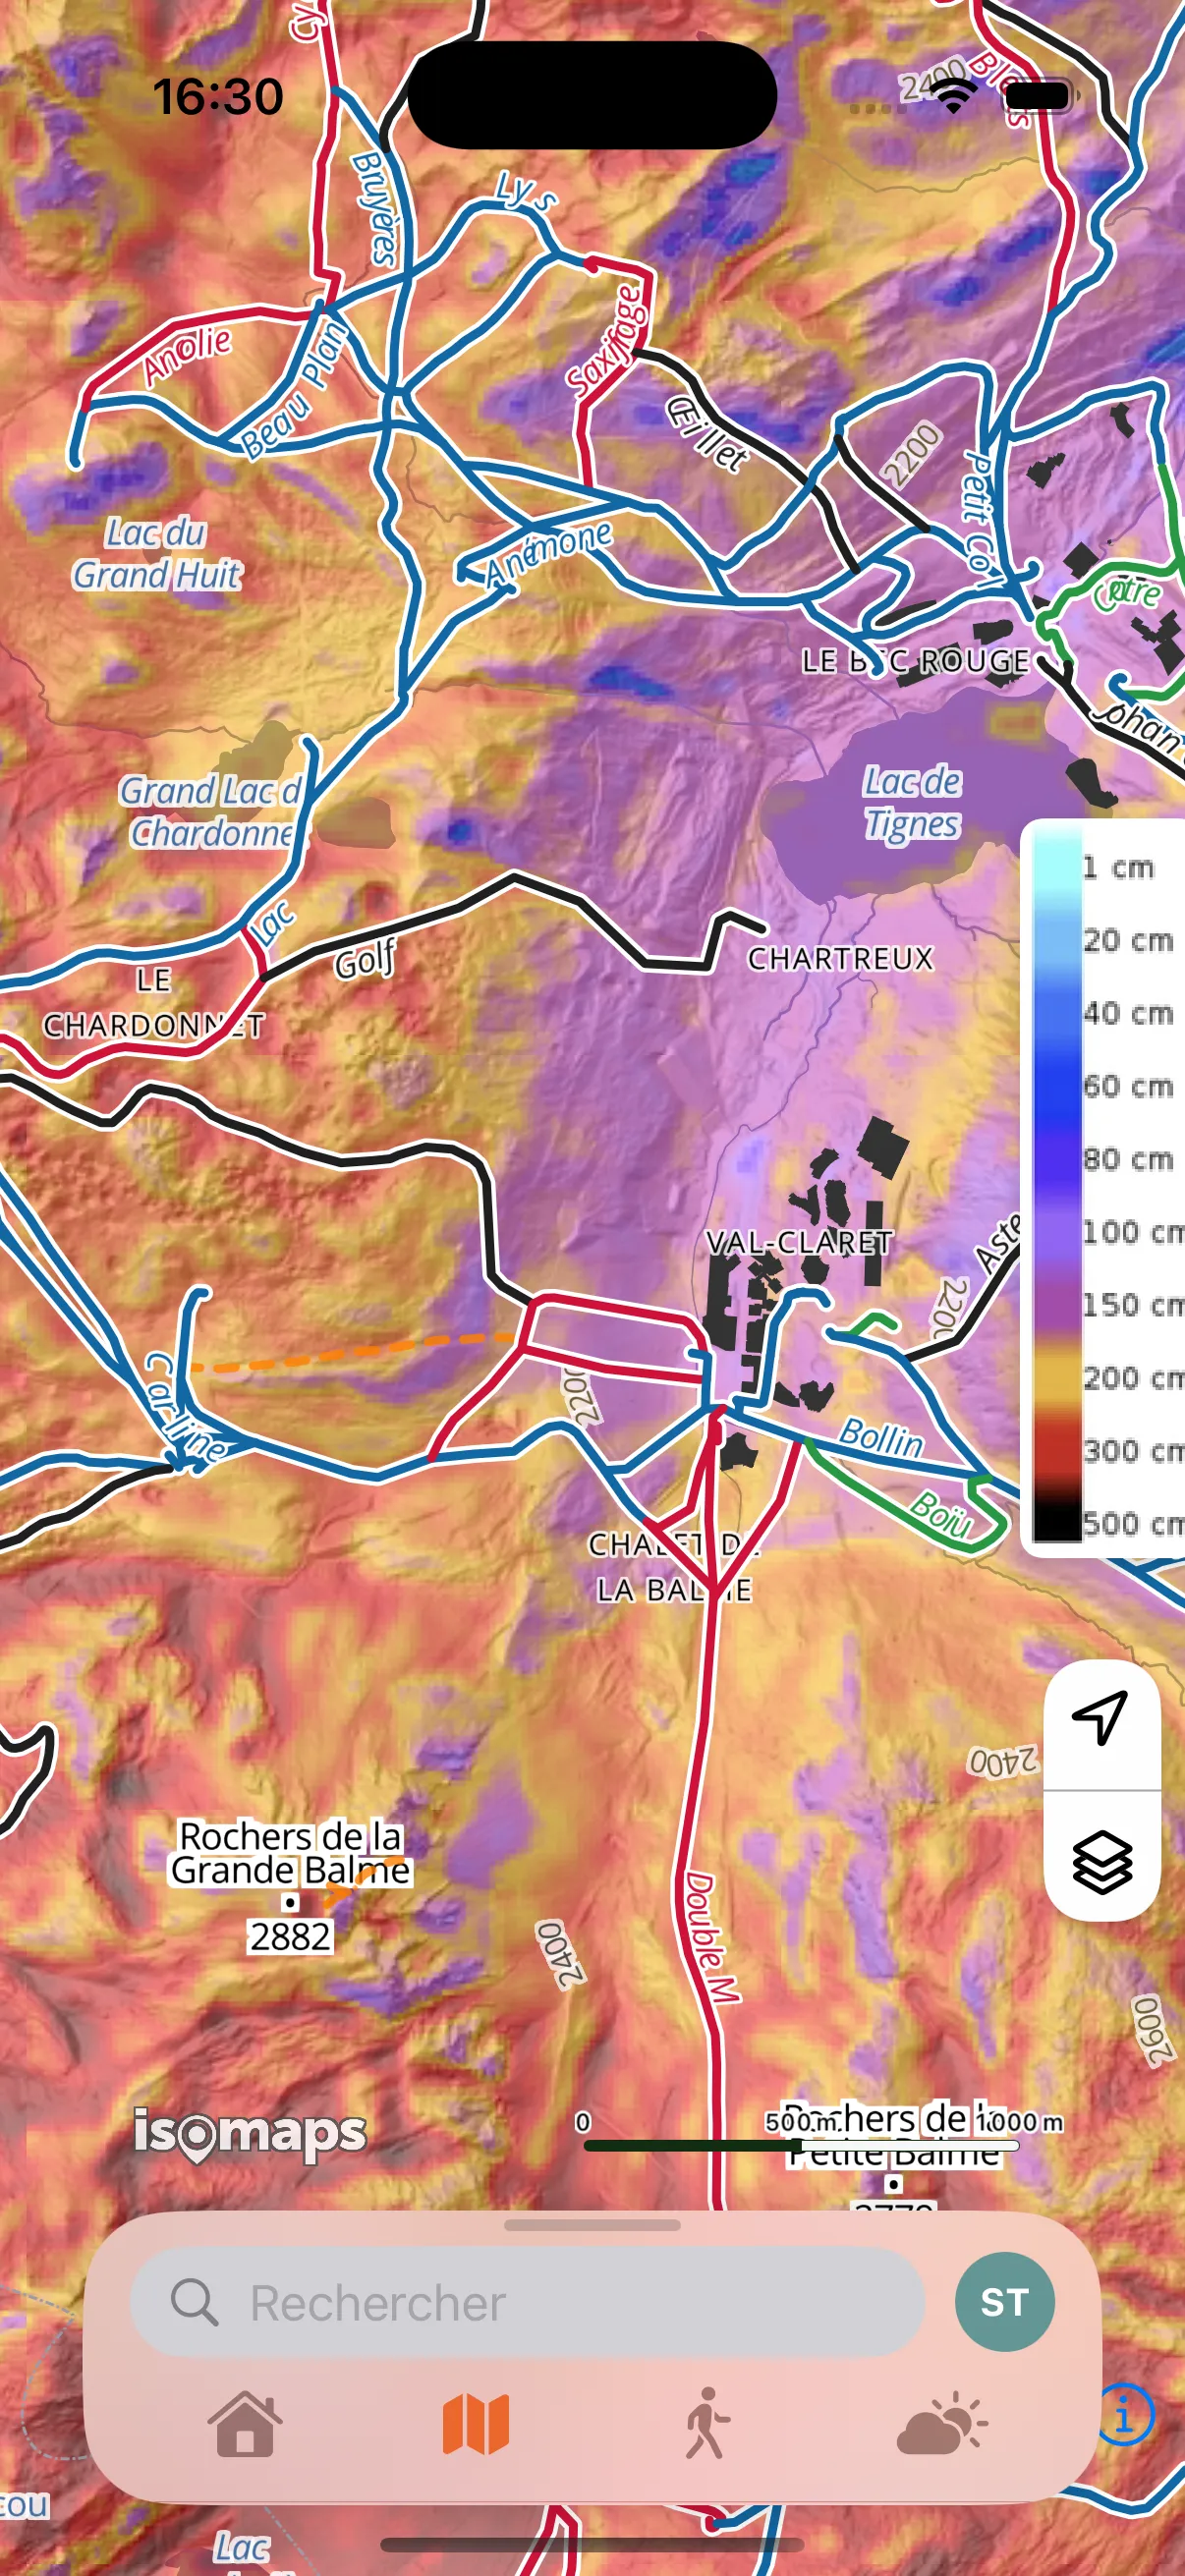Tap the VAL-CLARET village label
Viewport: 1185px width, 2576px height.
(798, 1242)
